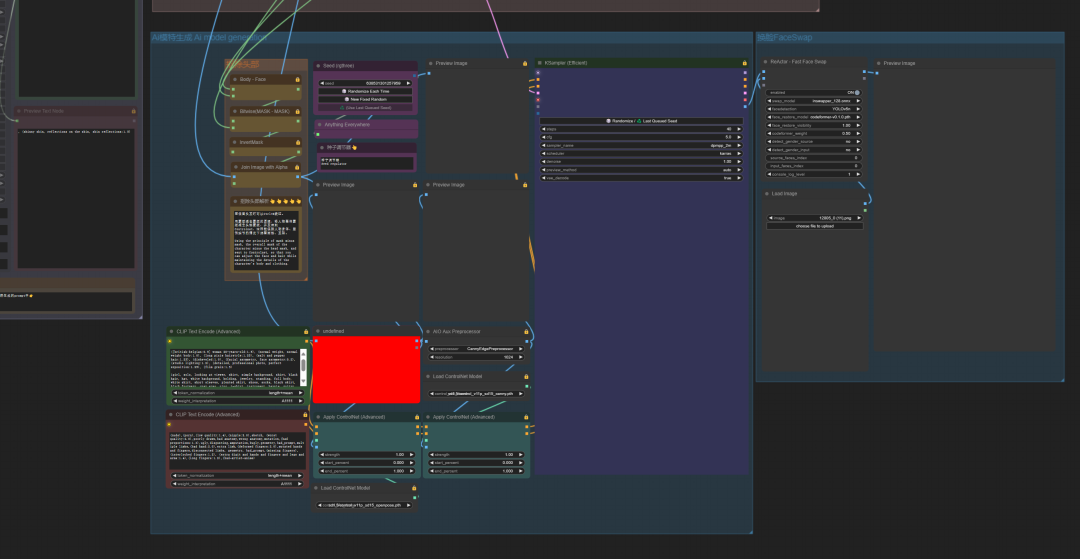1080x559 pixels.
Task: Click the lock icon on Body - Face node
Action: click(298, 79)
